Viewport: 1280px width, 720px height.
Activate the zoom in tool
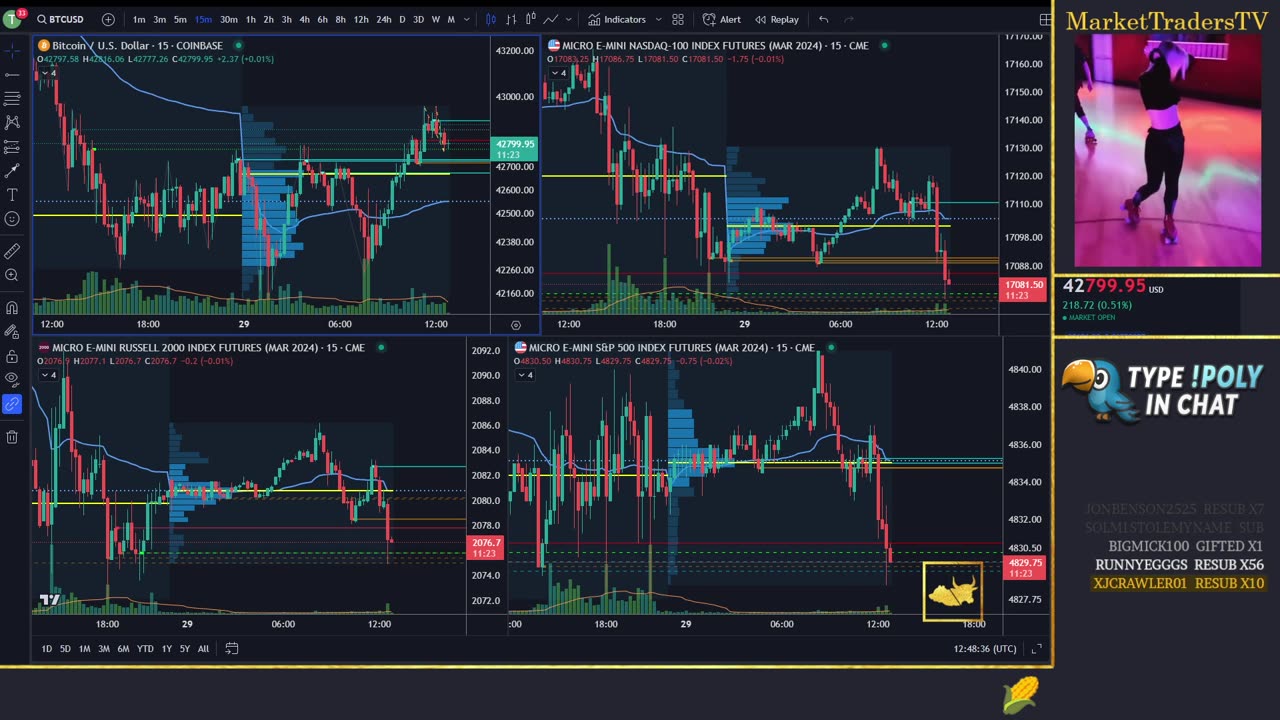tap(12, 275)
